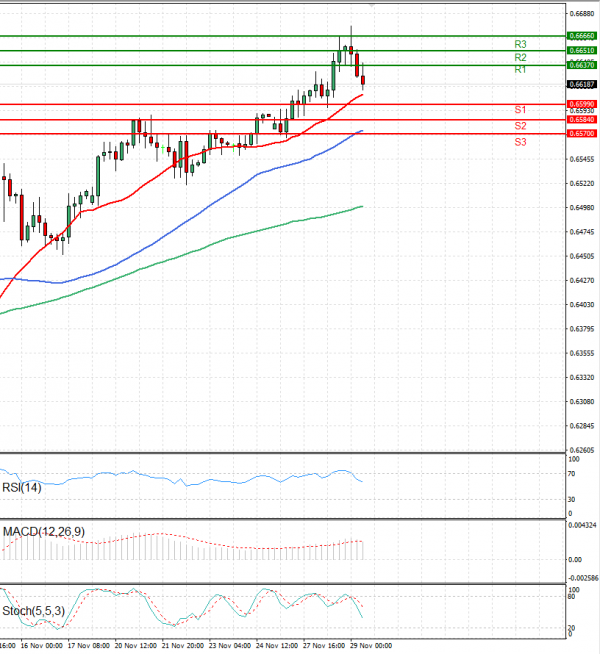Click the 20 Nov 12:00 time label
The height and width of the screenshot is (654, 600).
pyautogui.click(x=136, y=646)
